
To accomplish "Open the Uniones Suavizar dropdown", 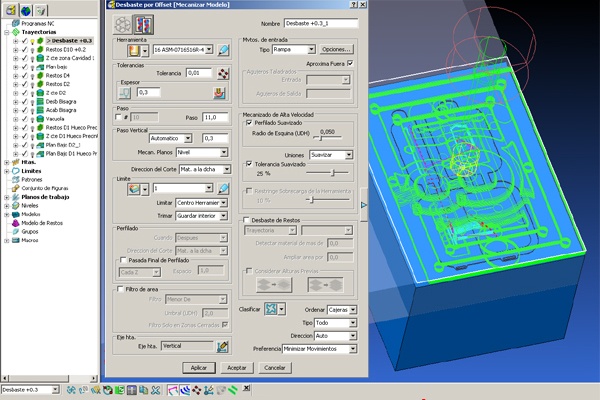I will point(331,155).
